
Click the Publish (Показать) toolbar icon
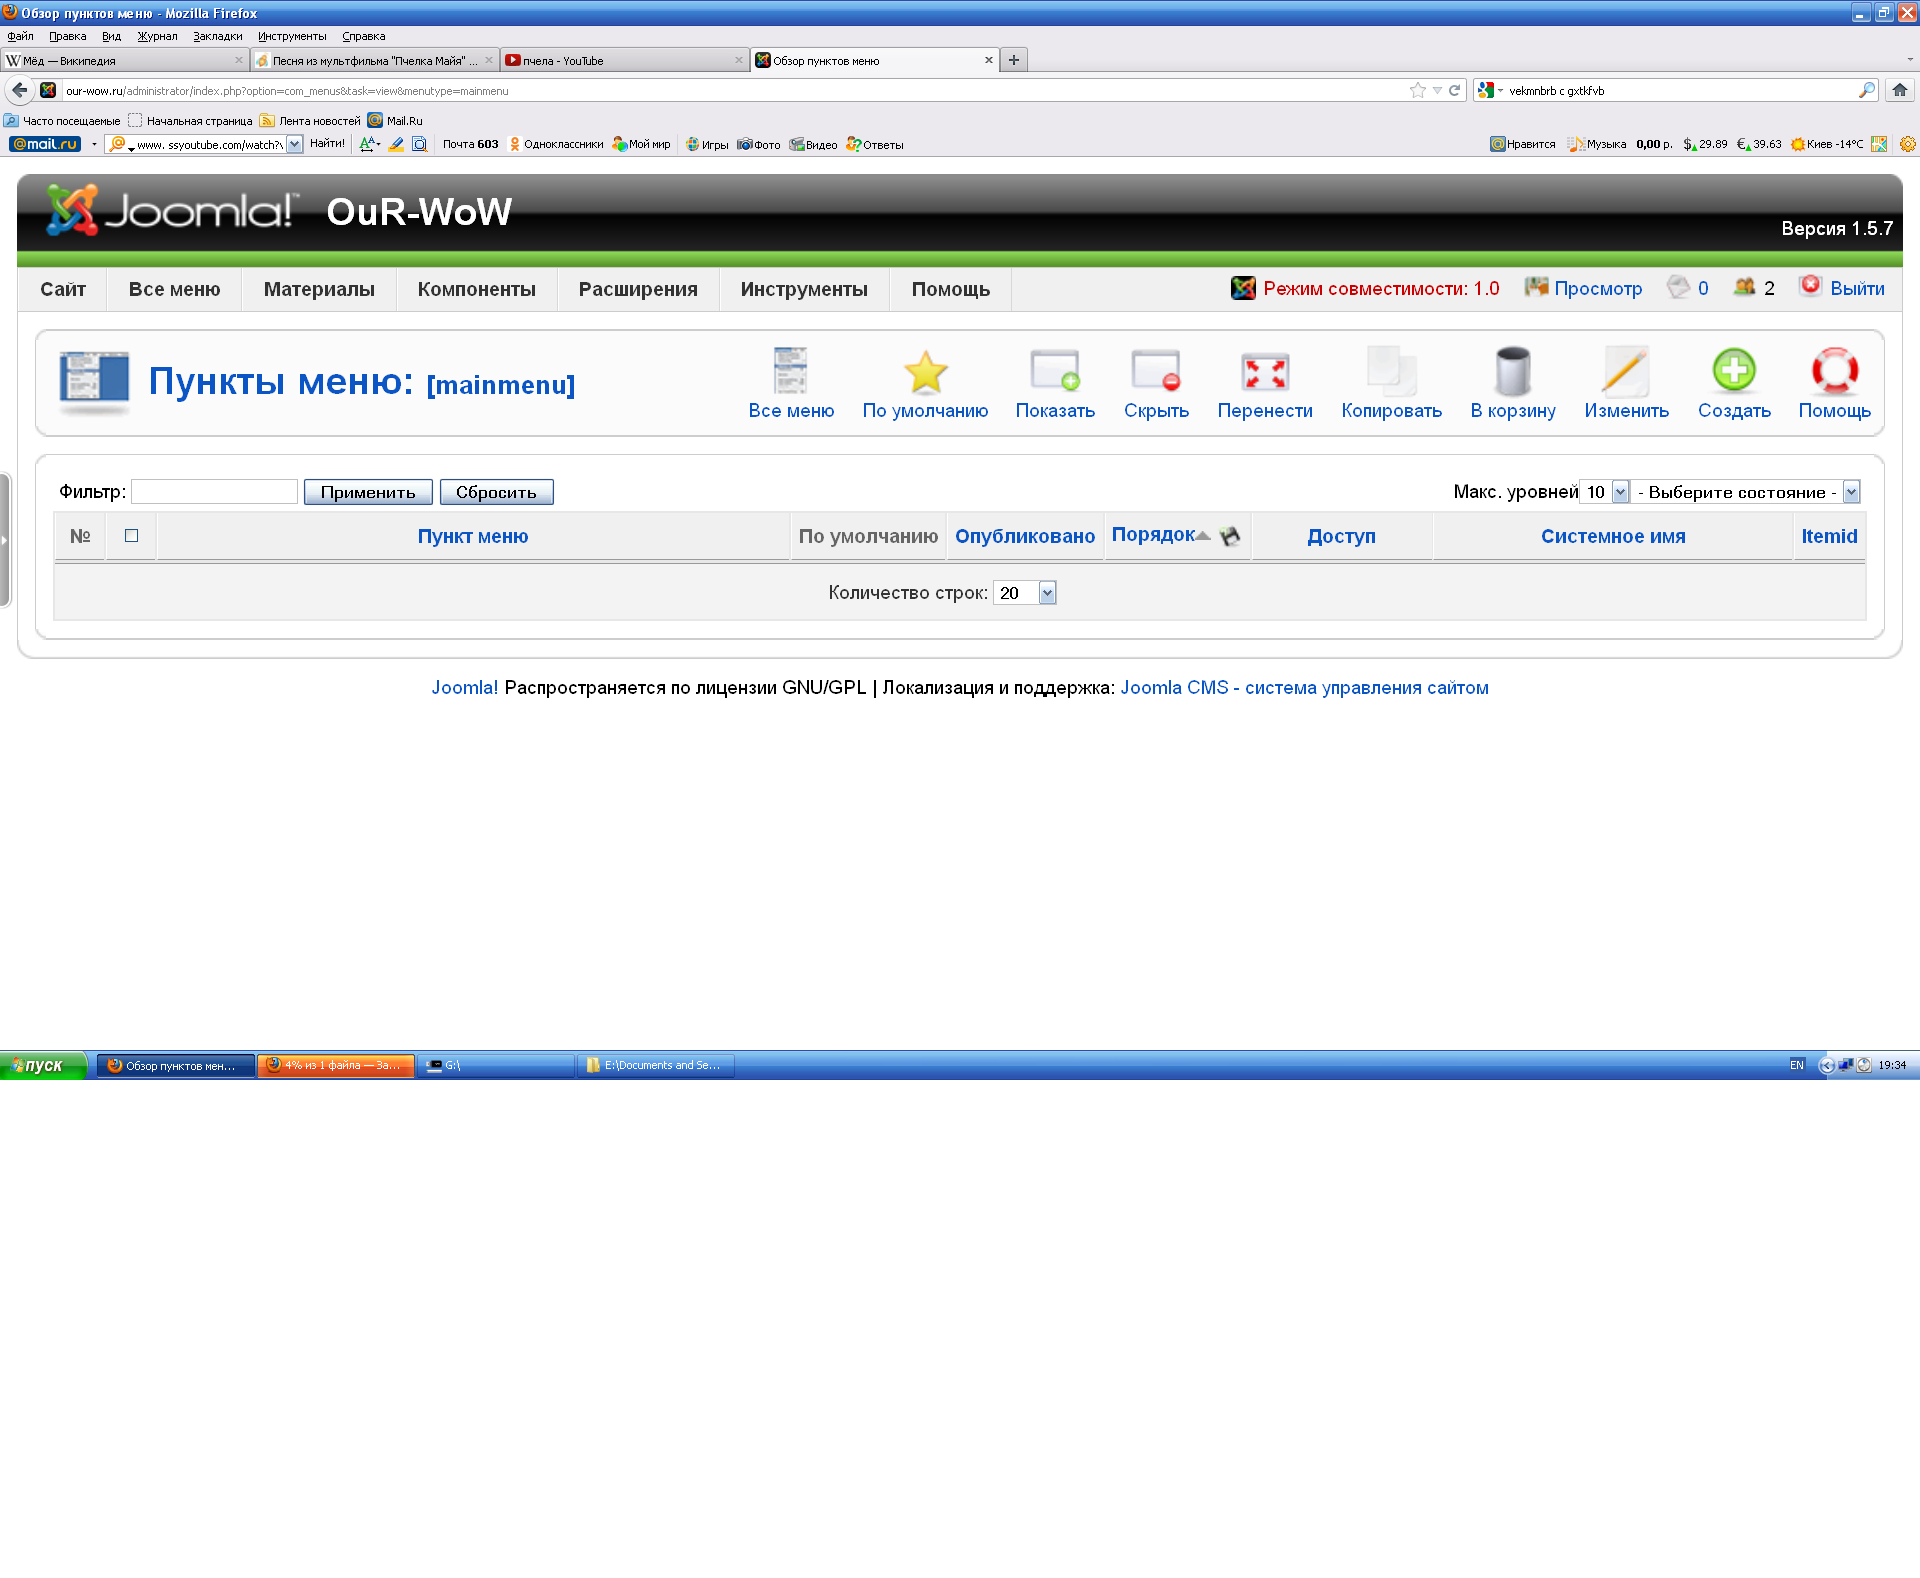coord(1054,372)
